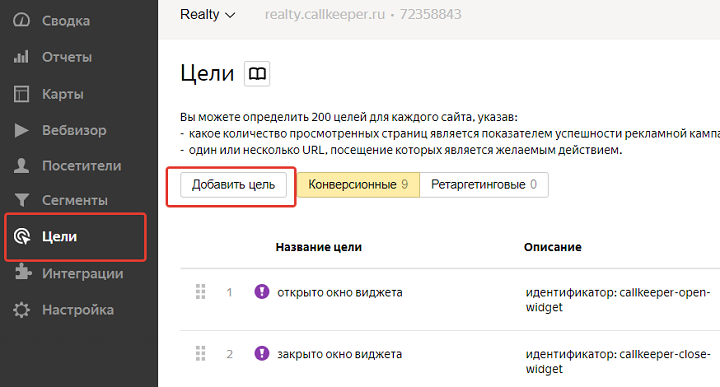Click the realty.callkeeper.ru site address
This screenshot has height=387, width=720.
click(325, 15)
